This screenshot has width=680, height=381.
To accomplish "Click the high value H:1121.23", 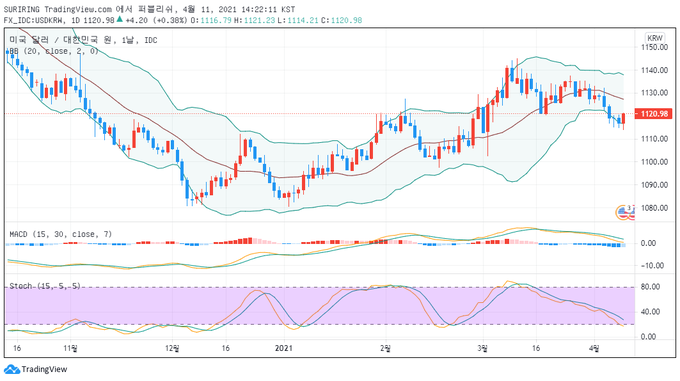I will point(255,20).
